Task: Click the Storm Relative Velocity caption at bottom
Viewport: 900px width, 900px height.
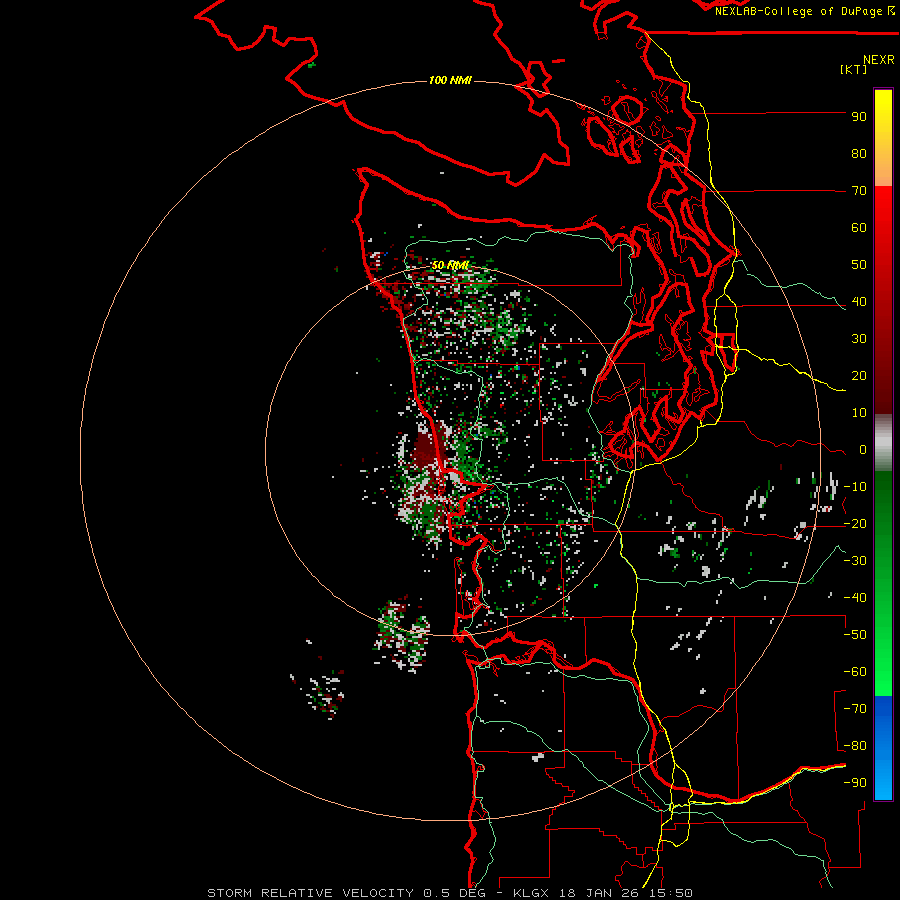Action: (x=450, y=893)
